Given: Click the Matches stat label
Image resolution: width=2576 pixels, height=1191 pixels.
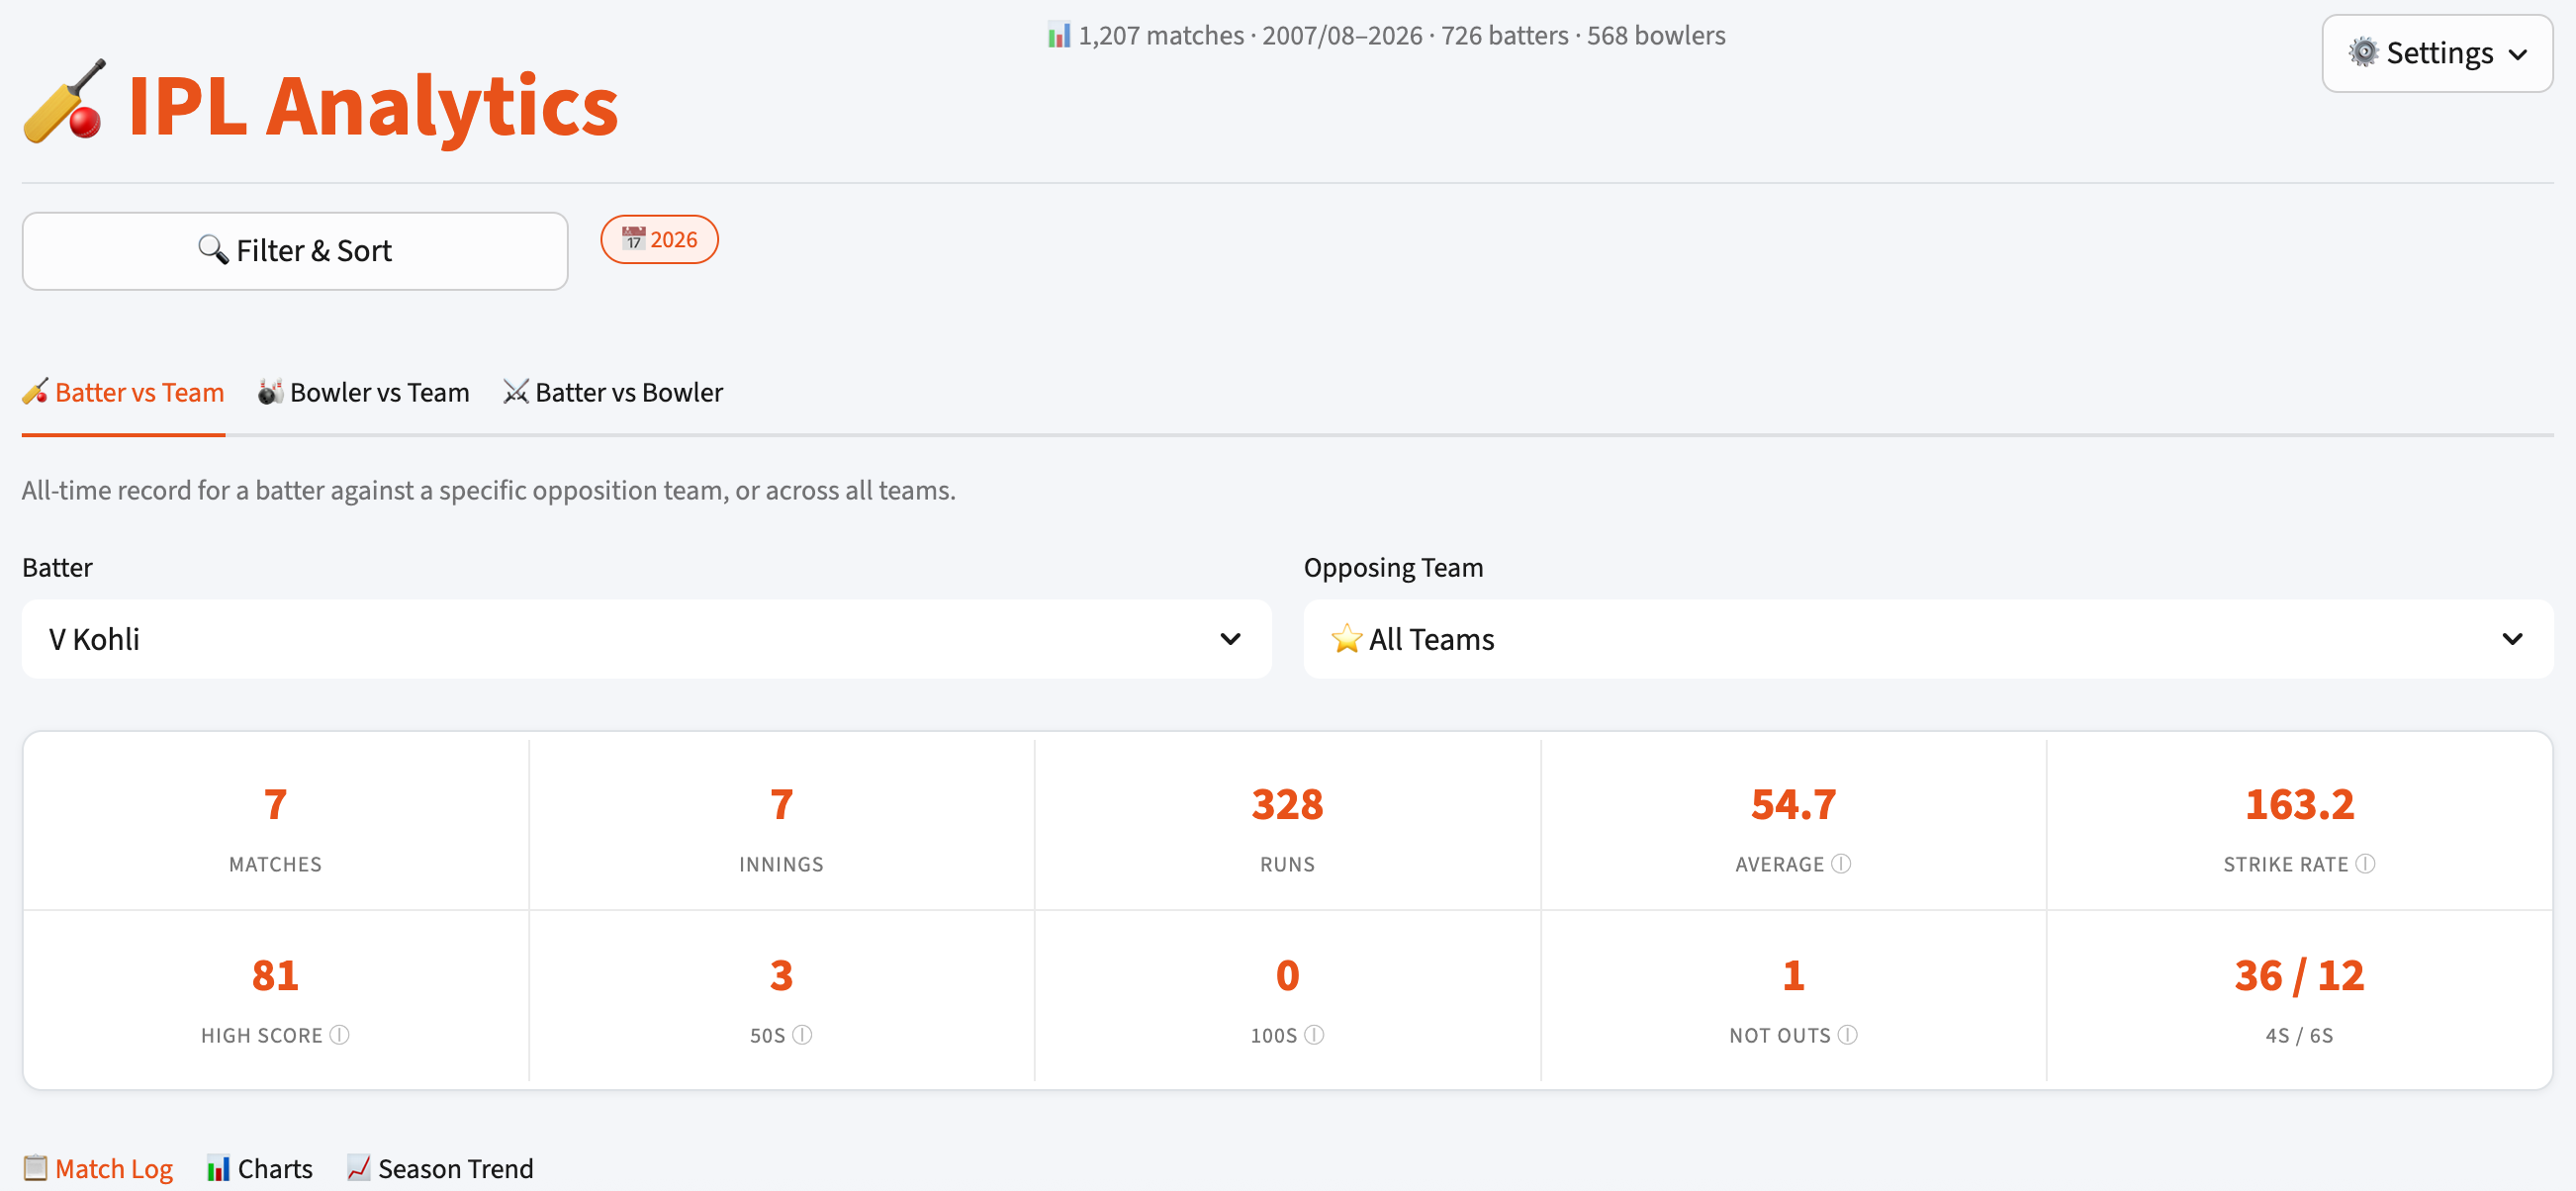Looking at the screenshot, I should [x=275, y=865].
